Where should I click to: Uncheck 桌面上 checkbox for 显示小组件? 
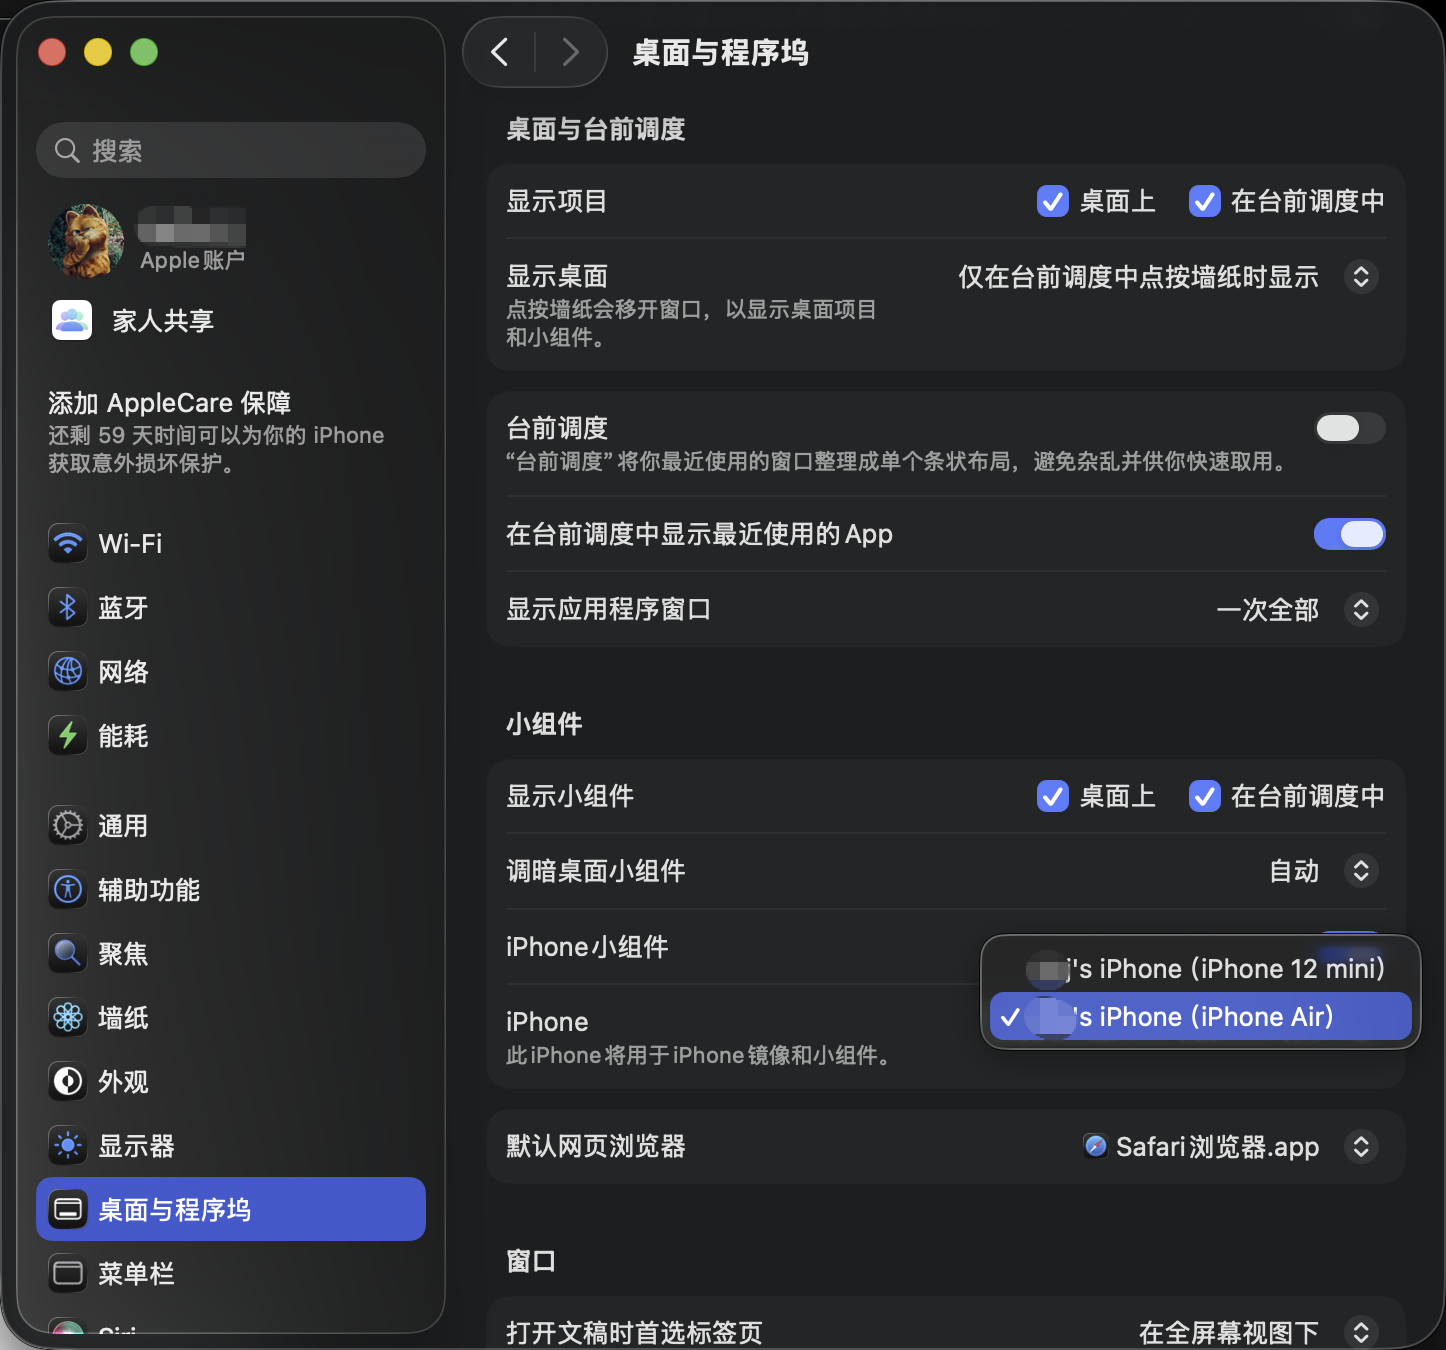[1052, 796]
